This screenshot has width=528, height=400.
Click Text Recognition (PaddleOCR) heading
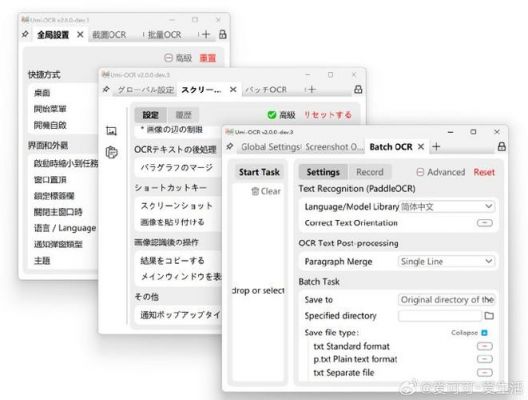357,189
